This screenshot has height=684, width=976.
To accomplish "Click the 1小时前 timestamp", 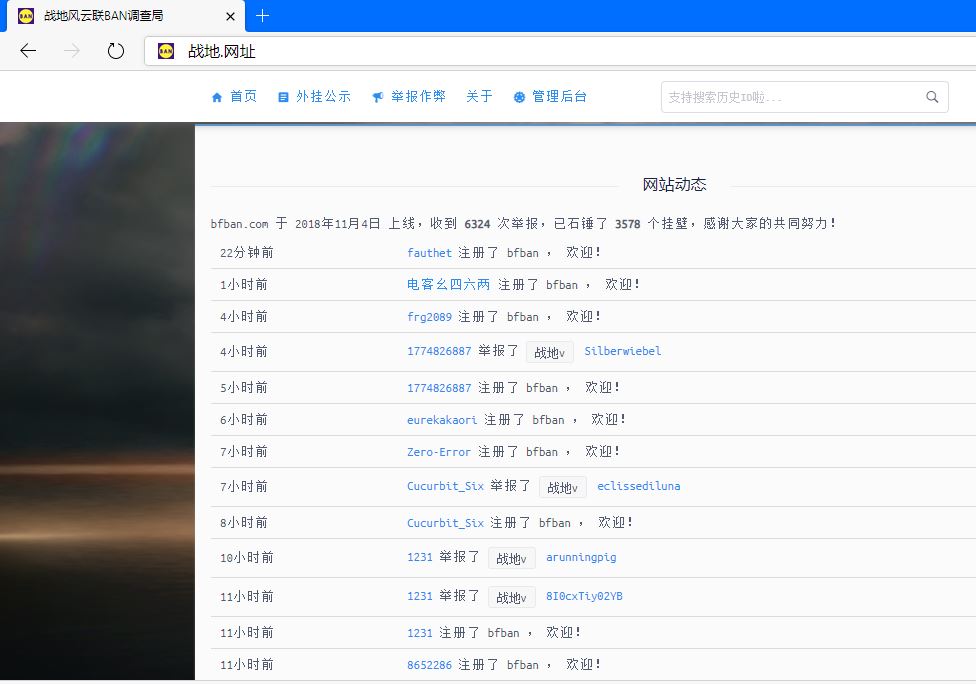I will click(x=243, y=284).
